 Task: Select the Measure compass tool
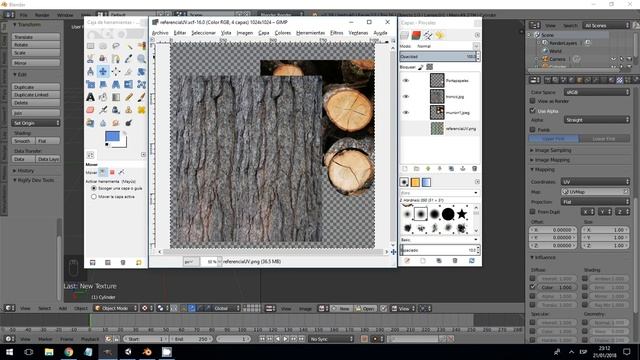point(90,72)
